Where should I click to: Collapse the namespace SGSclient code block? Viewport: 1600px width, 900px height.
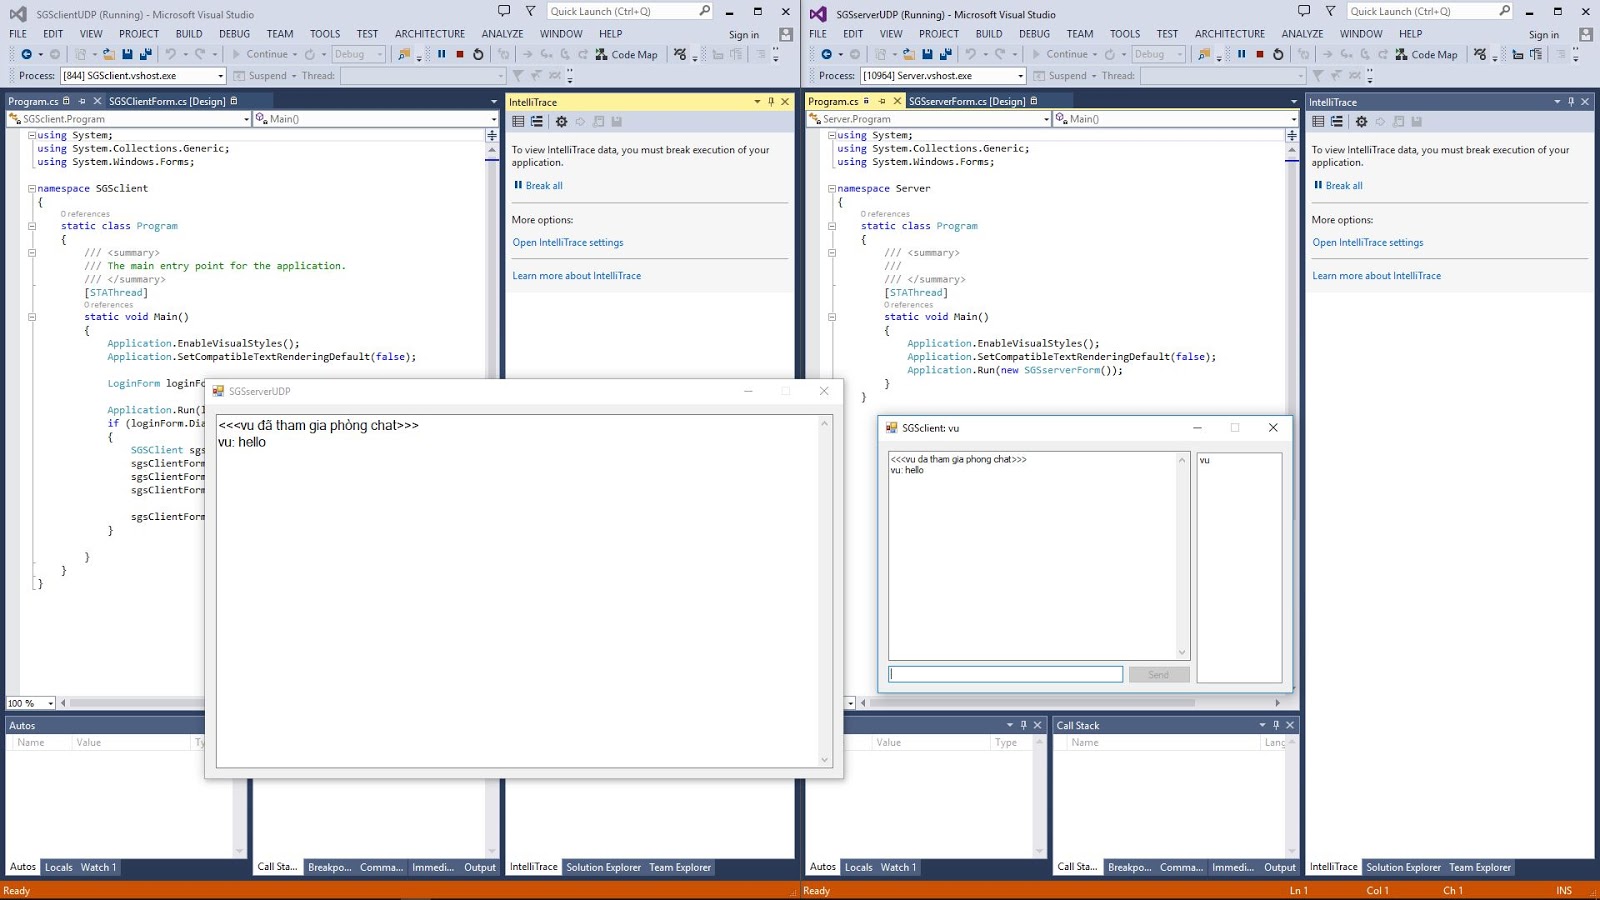pos(32,188)
